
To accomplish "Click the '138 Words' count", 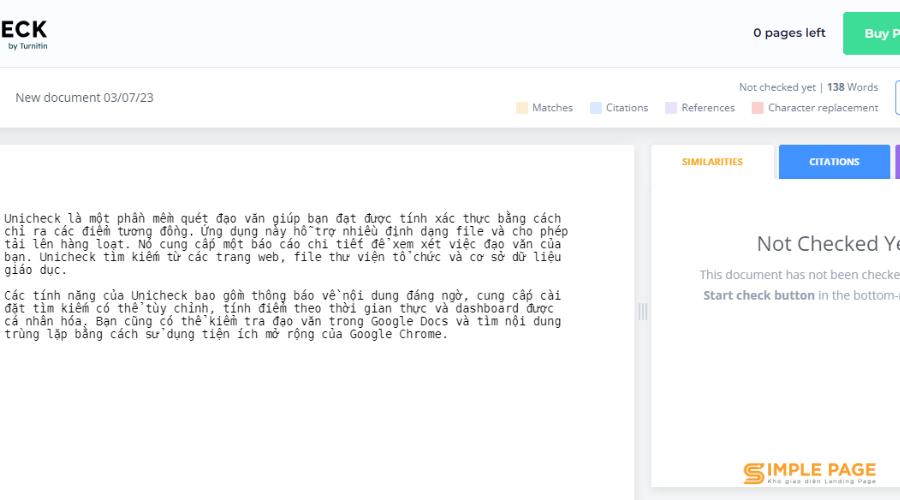I will click(x=852, y=87).
